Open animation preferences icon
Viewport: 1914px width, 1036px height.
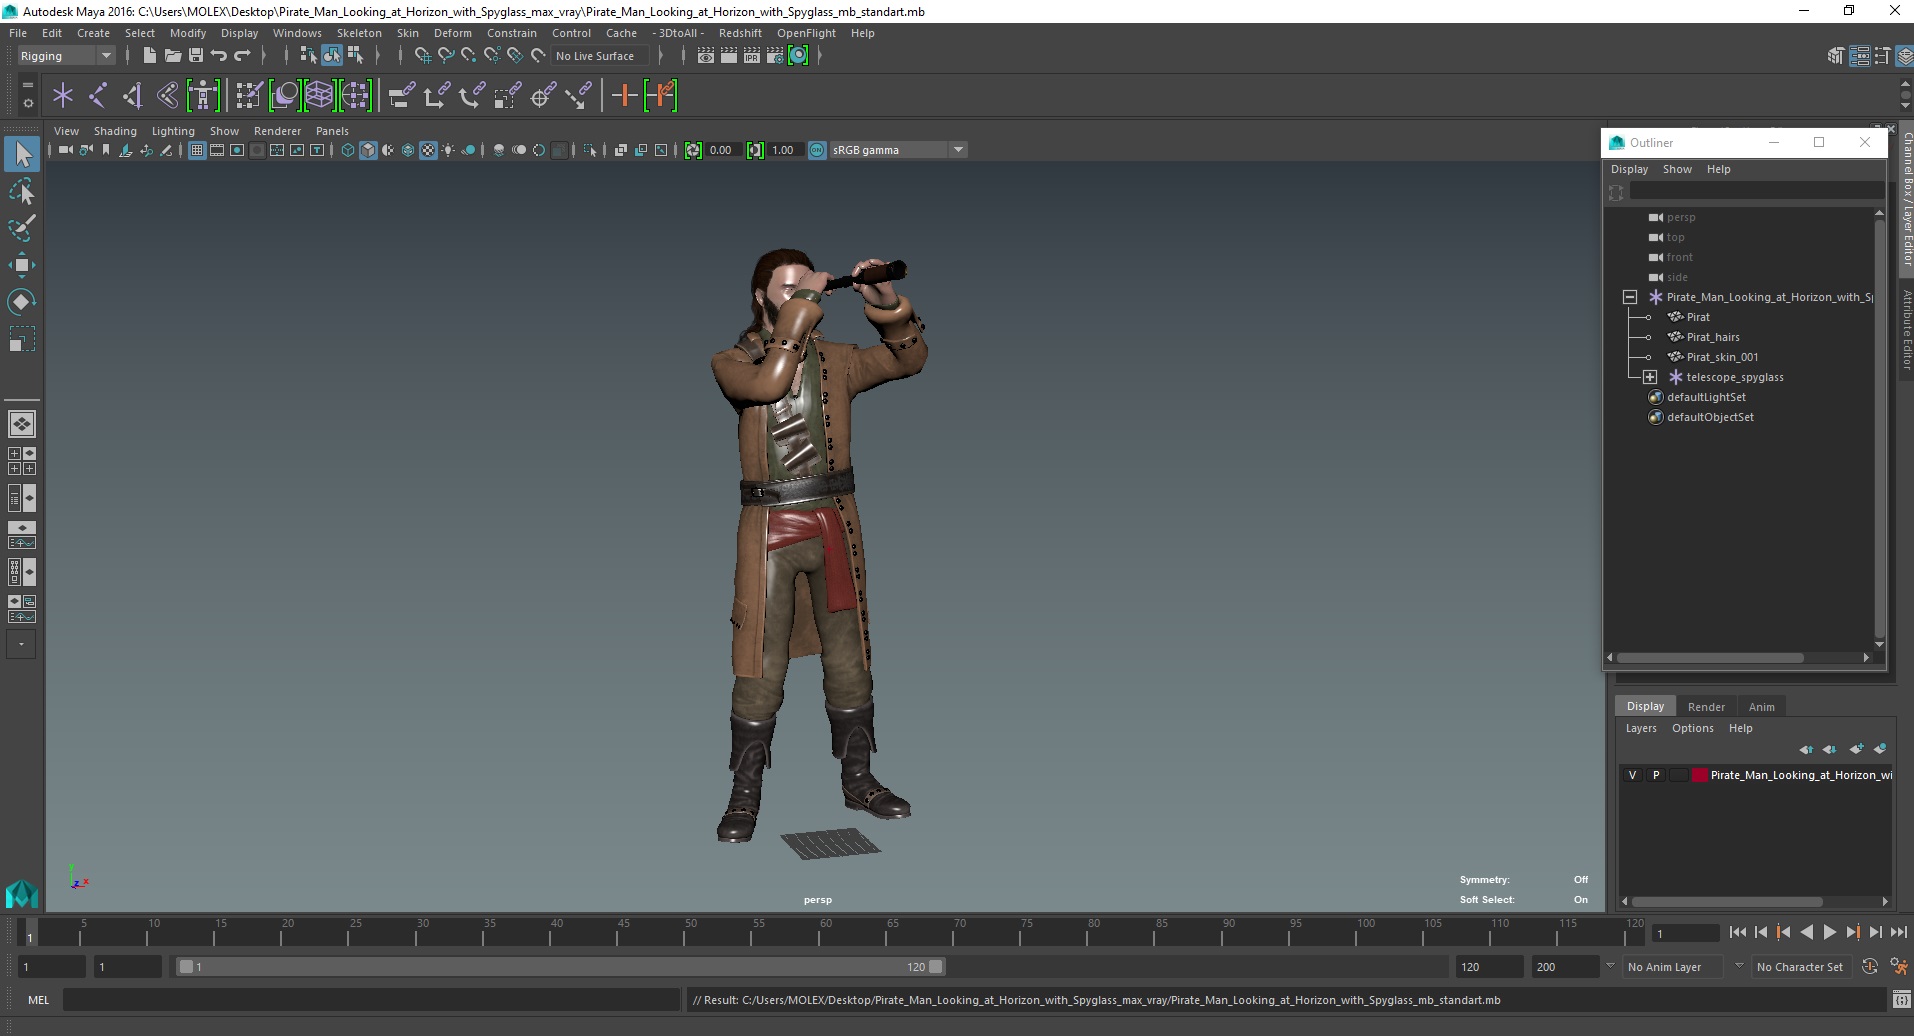click(x=1898, y=967)
